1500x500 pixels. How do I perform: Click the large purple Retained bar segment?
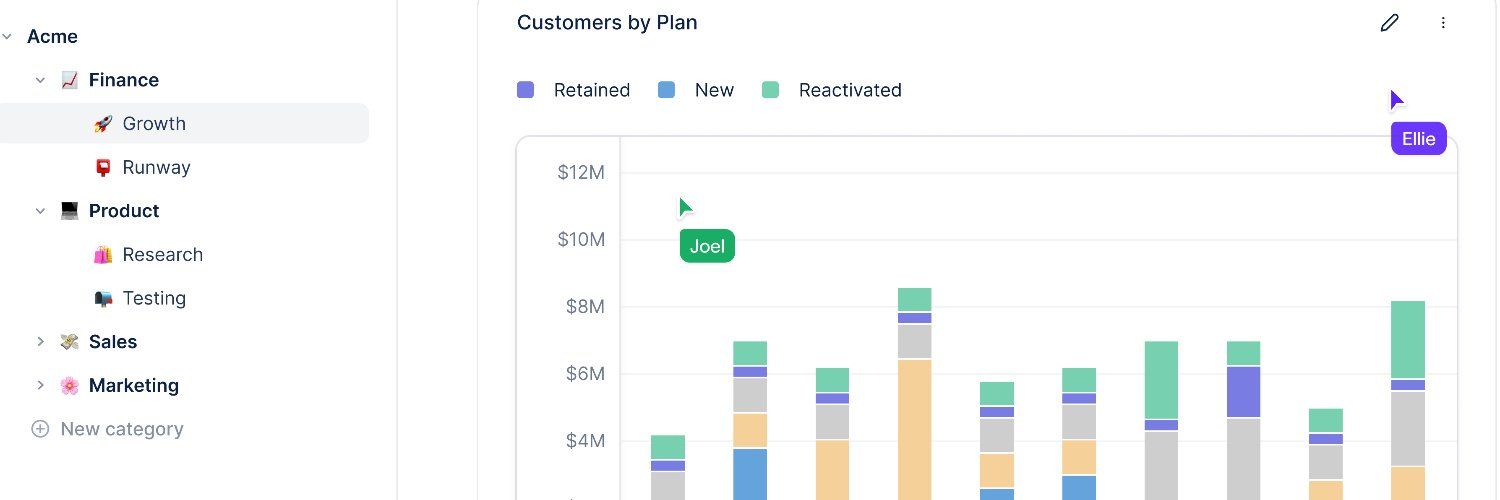coord(1243,392)
